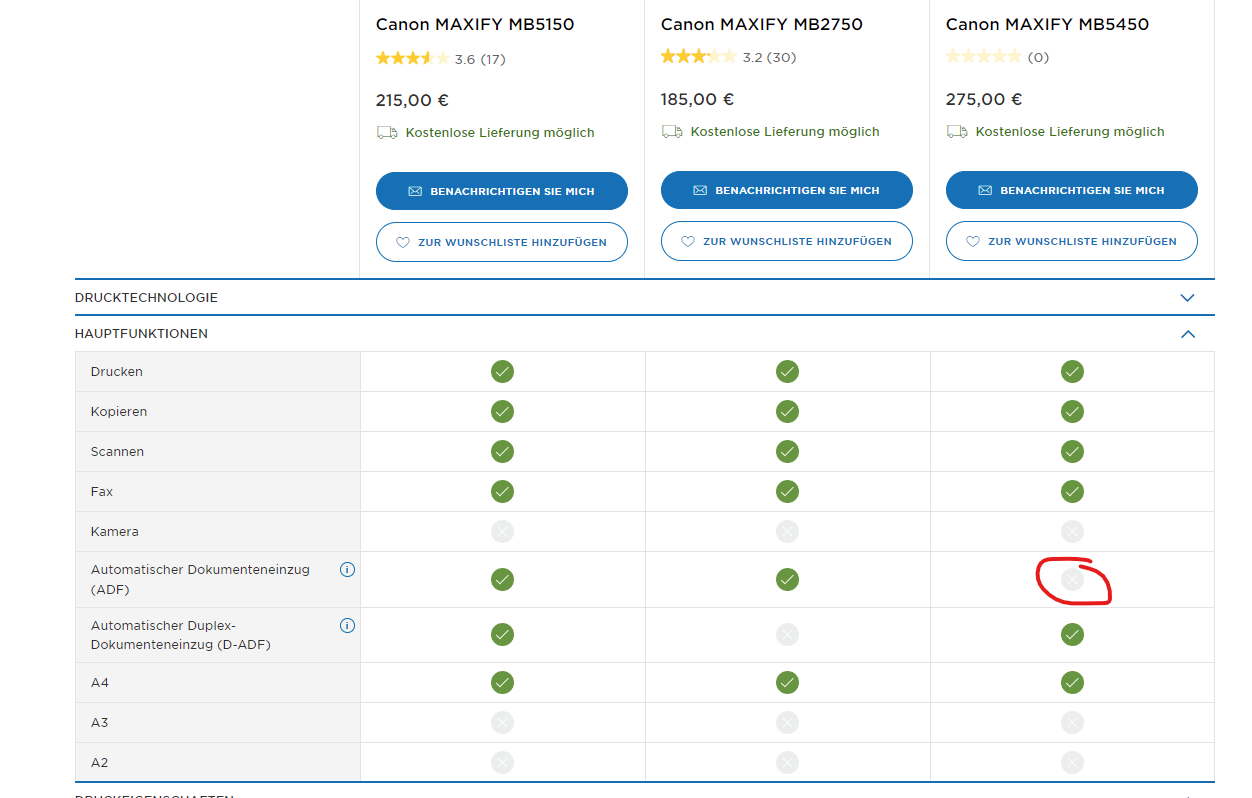
Task: Click the delivery truck icon under MB5150
Action: pos(387,133)
